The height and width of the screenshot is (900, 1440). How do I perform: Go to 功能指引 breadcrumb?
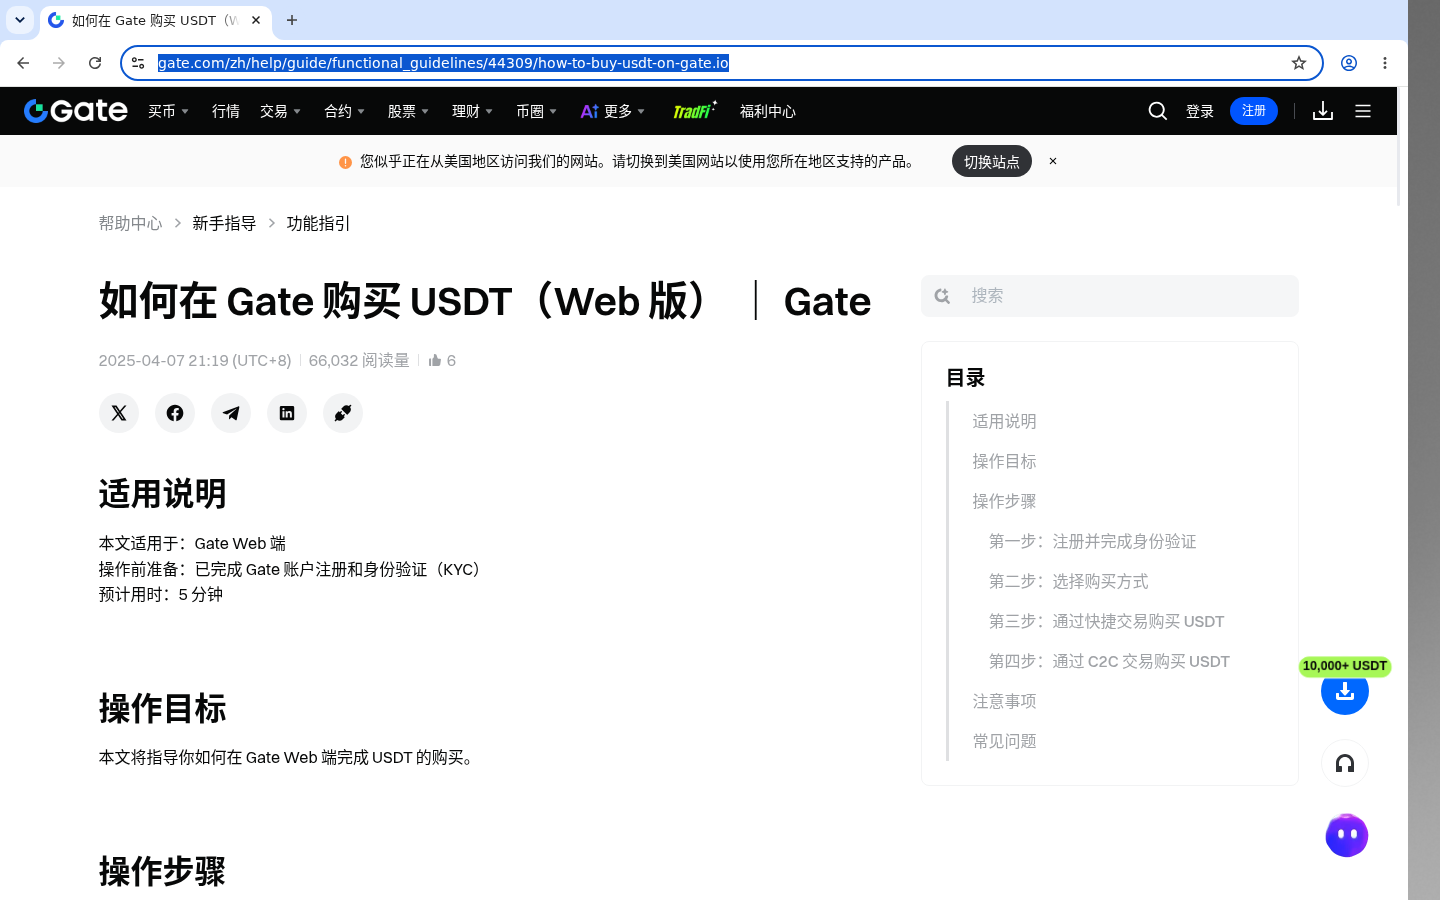tap(318, 223)
